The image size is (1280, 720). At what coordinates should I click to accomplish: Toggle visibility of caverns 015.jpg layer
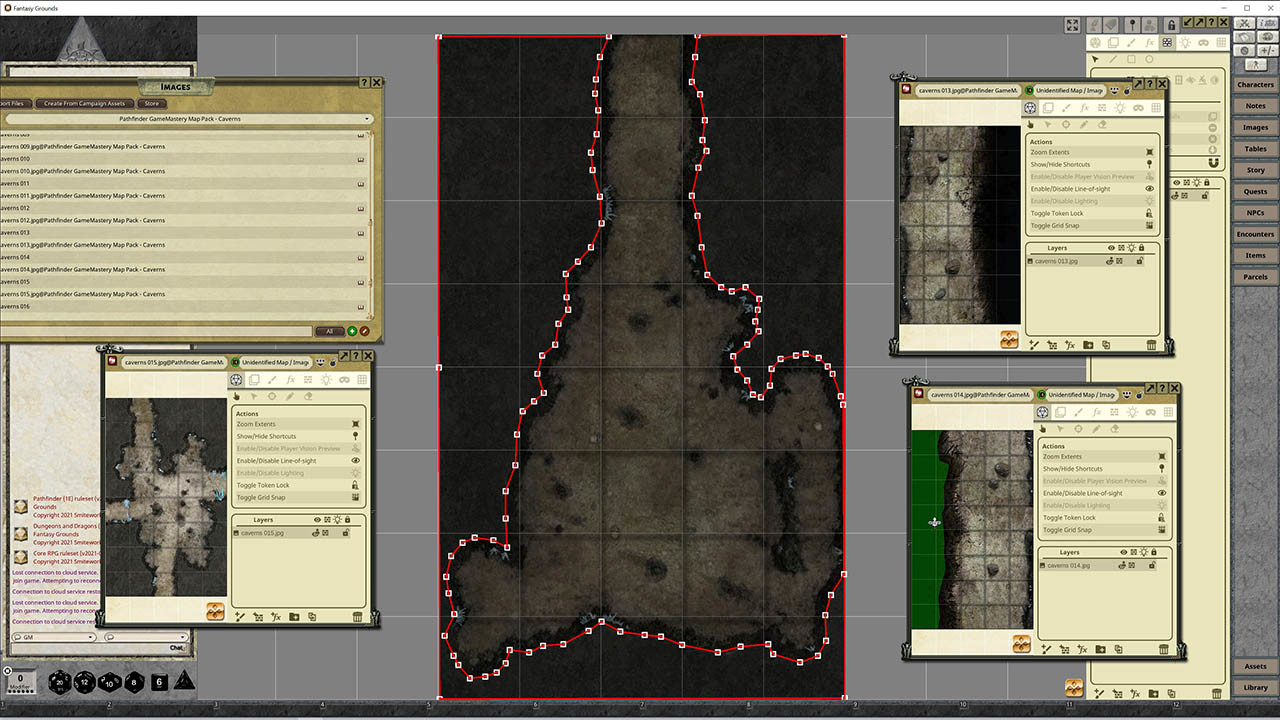(x=318, y=533)
